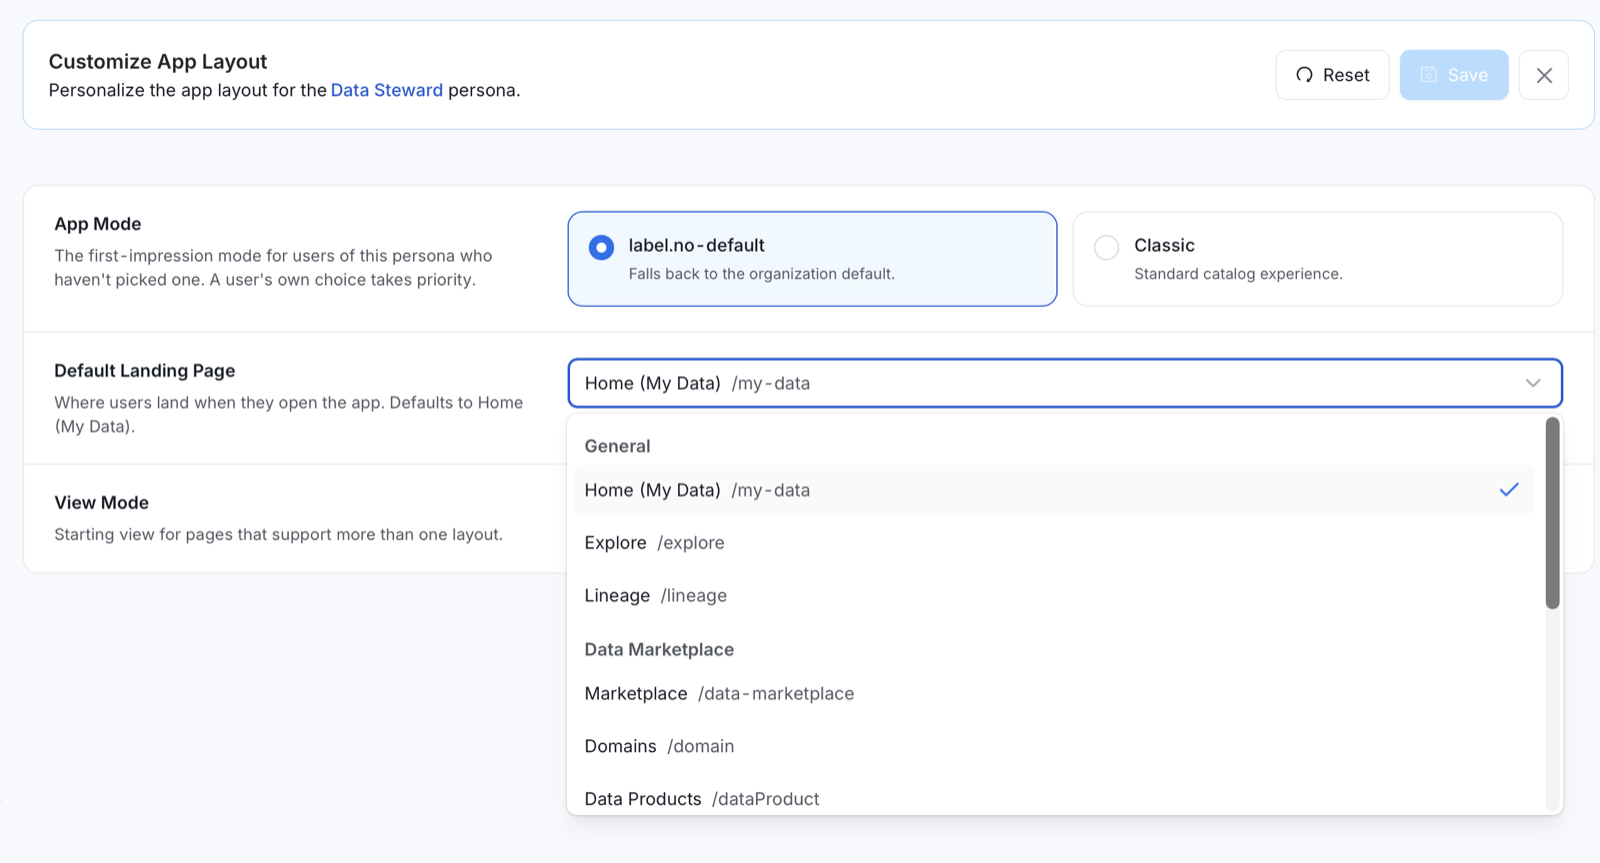Save the app layout changes
Viewport: 1600px width, 863px height.
pyautogui.click(x=1454, y=75)
